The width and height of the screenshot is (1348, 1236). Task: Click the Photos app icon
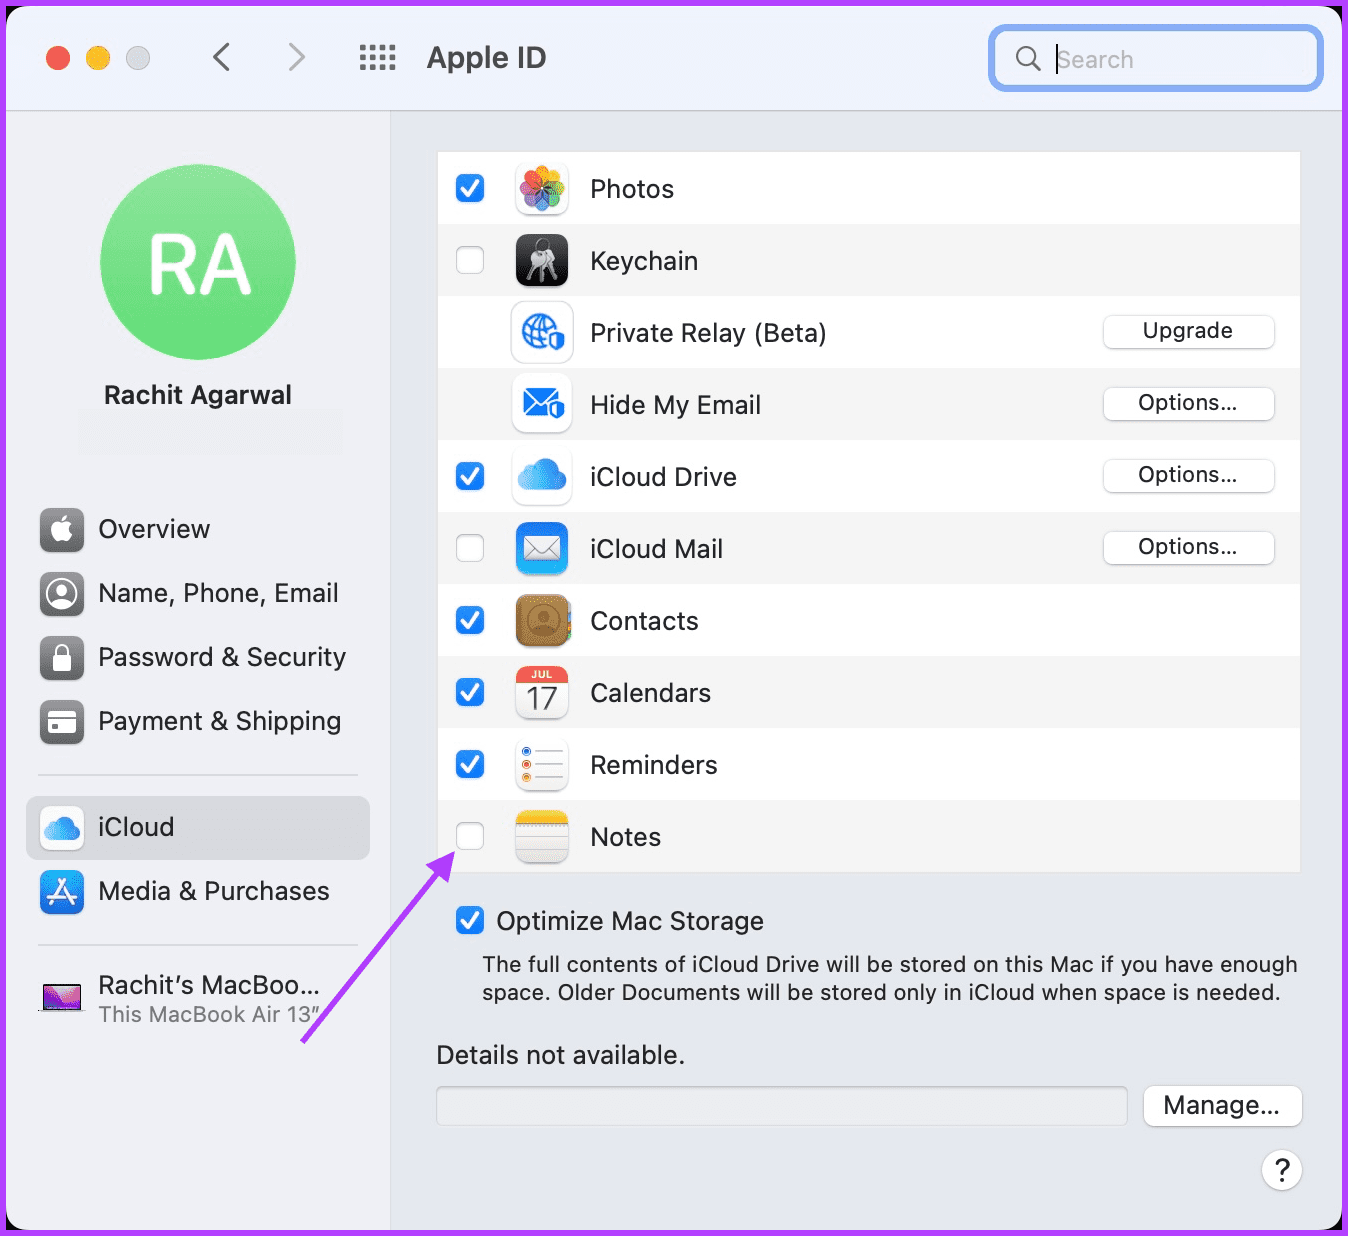click(x=542, y=188)
